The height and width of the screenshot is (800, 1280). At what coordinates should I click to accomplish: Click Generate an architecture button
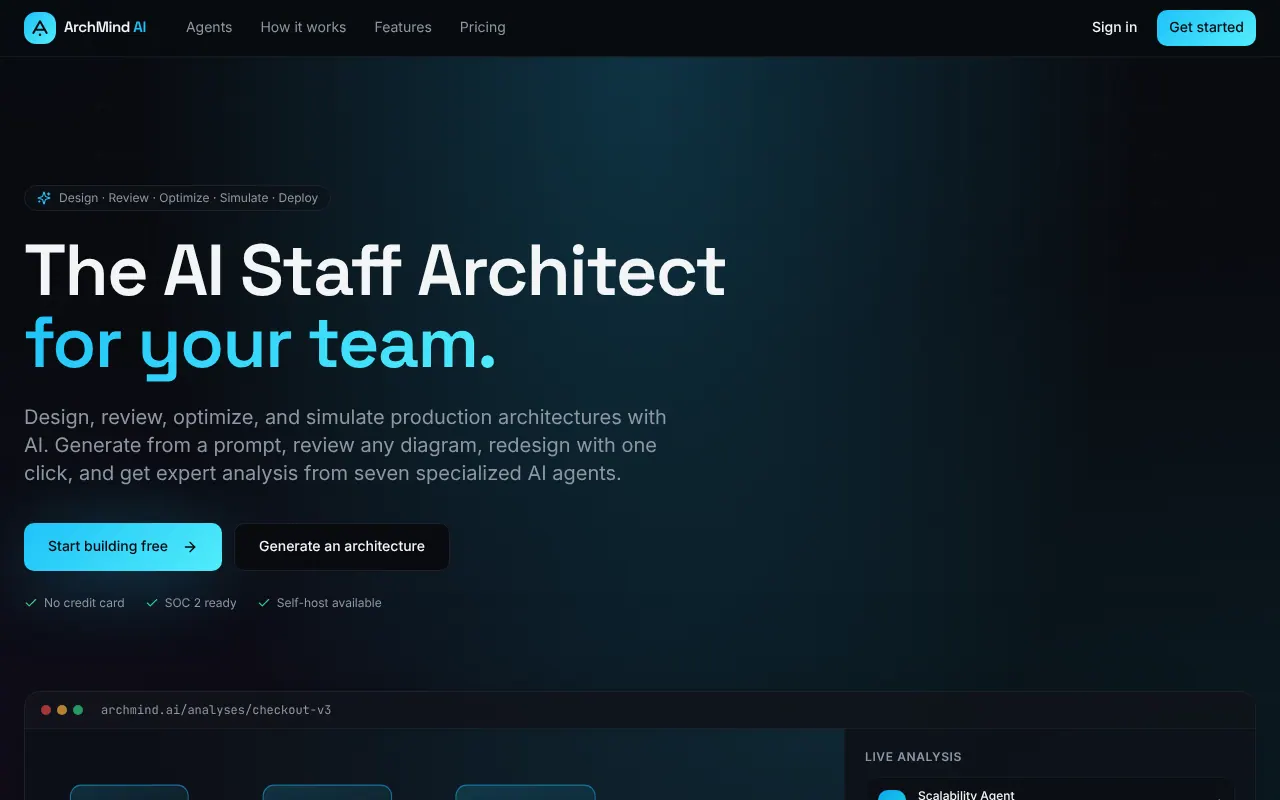tap(342, 547)
